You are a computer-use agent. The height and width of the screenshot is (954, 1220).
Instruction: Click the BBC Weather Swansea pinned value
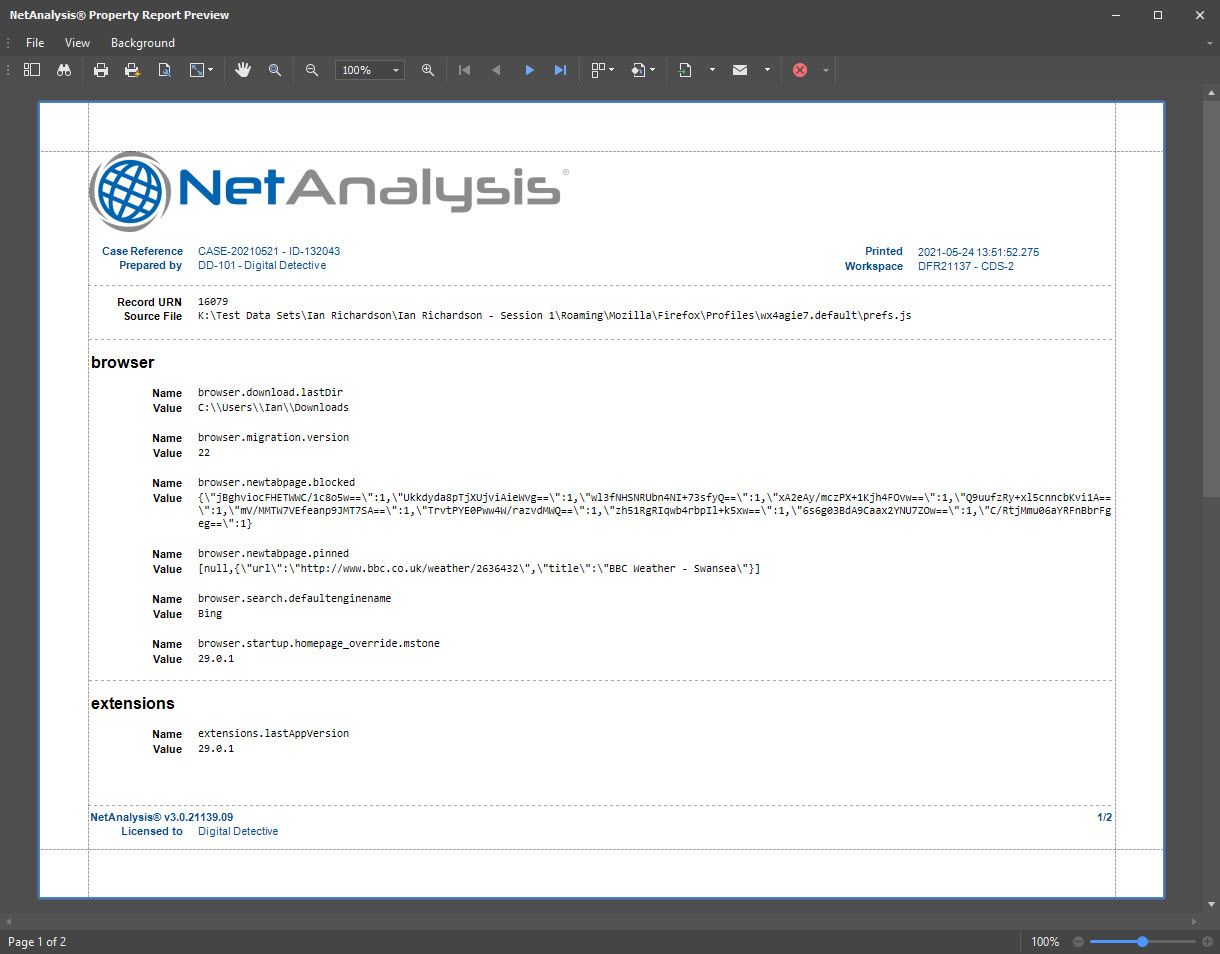tap(479, 568)
